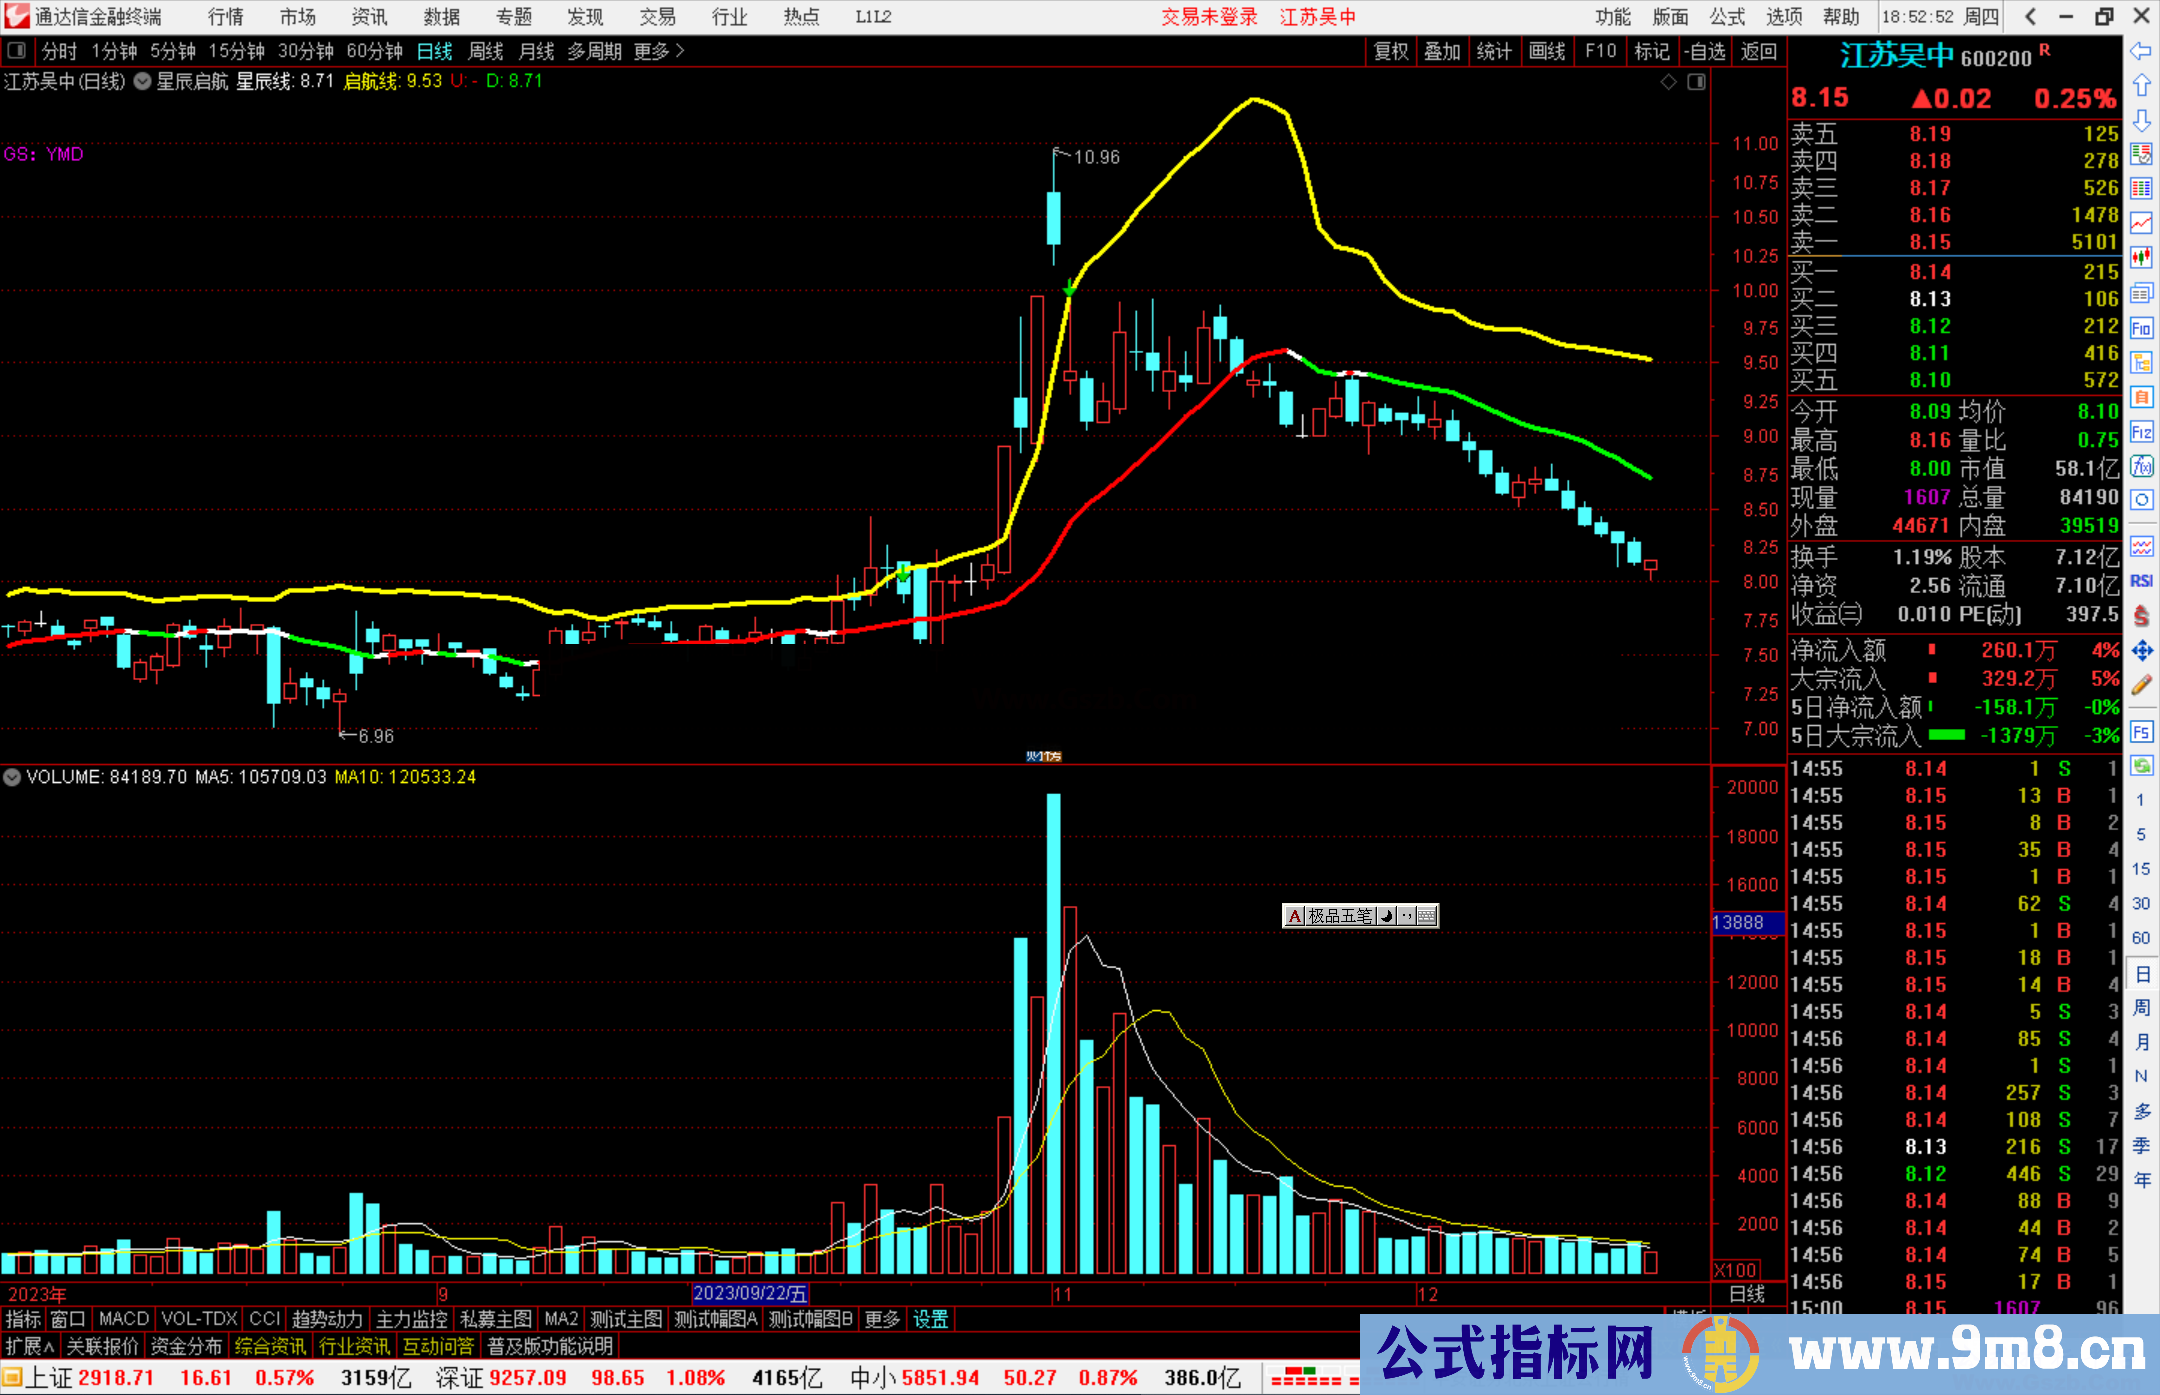This screenshot has height=1395, width=2160.
Task: Click the back arrow sidebar icon
Action: coord(2141,51)
